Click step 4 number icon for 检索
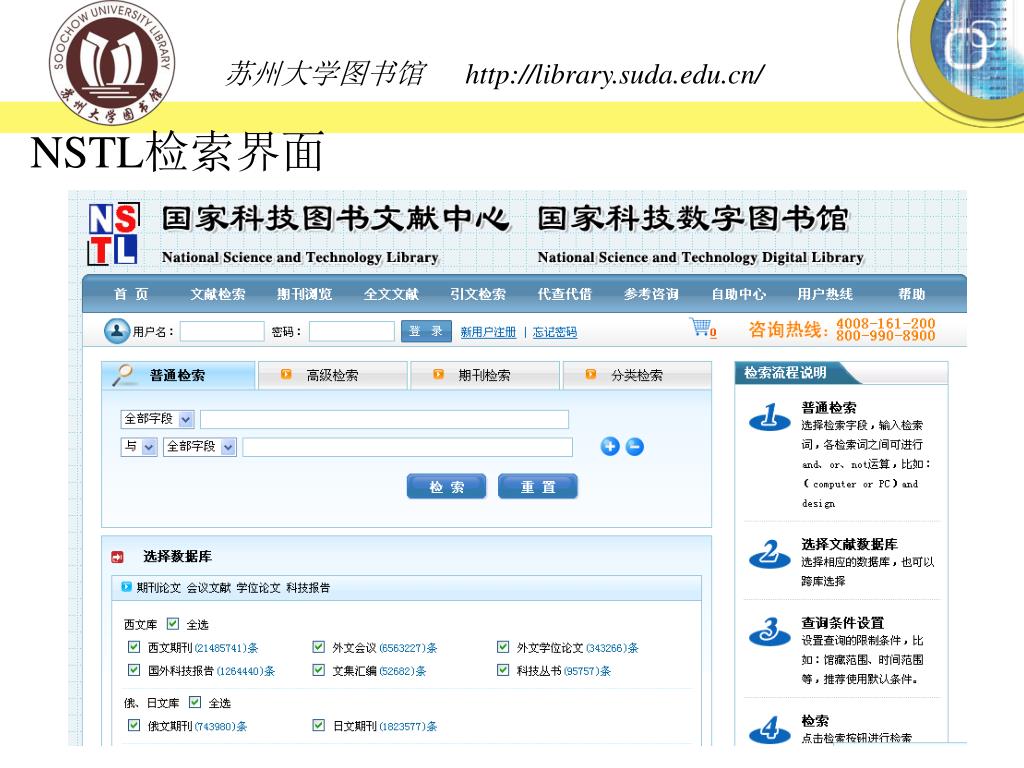The width and height of the screenshot is (1024, 768). [x=770, y=729]
